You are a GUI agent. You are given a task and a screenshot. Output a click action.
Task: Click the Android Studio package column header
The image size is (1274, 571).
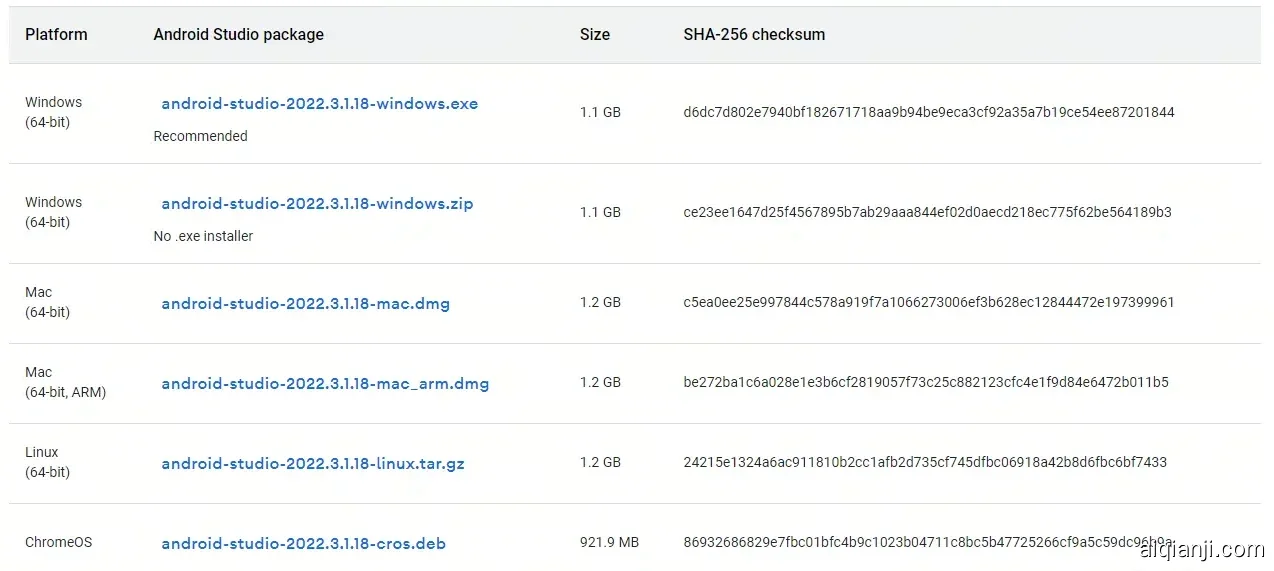238,35
